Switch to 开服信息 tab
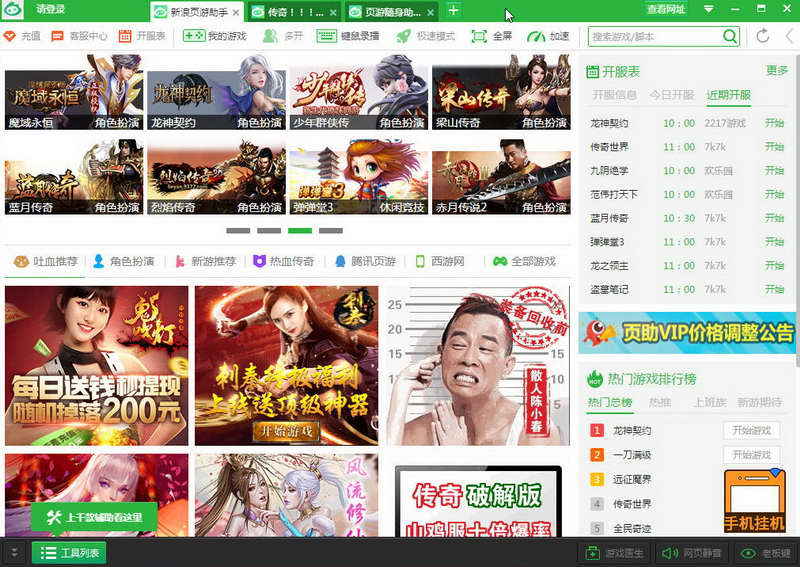This screenshot has width=800, height=567. pos(614,95)
